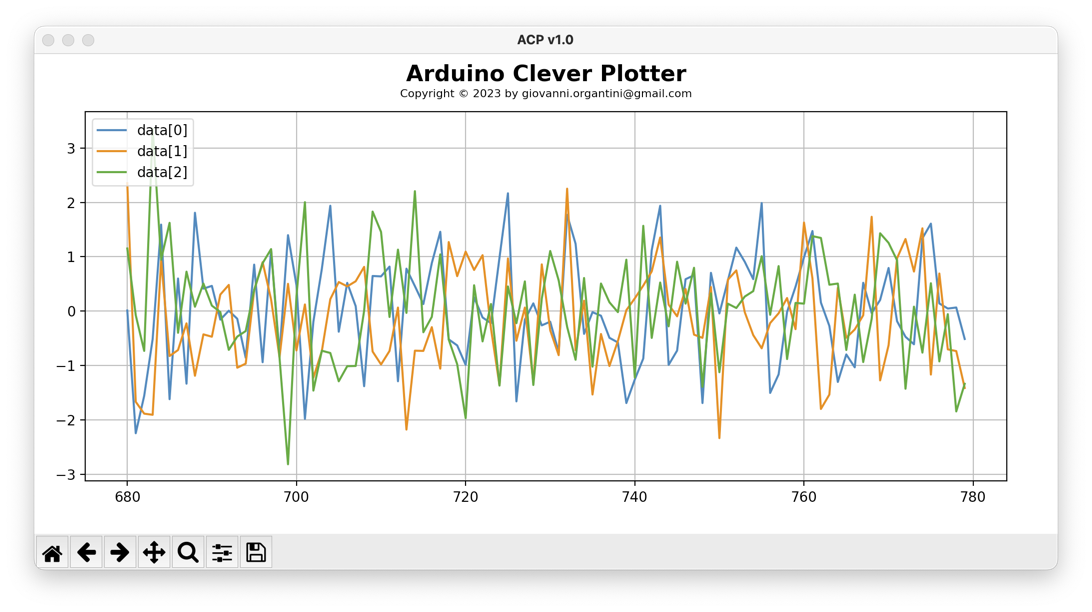
Task: Click the orange data[1] legend line
Action: click(111, 151)
